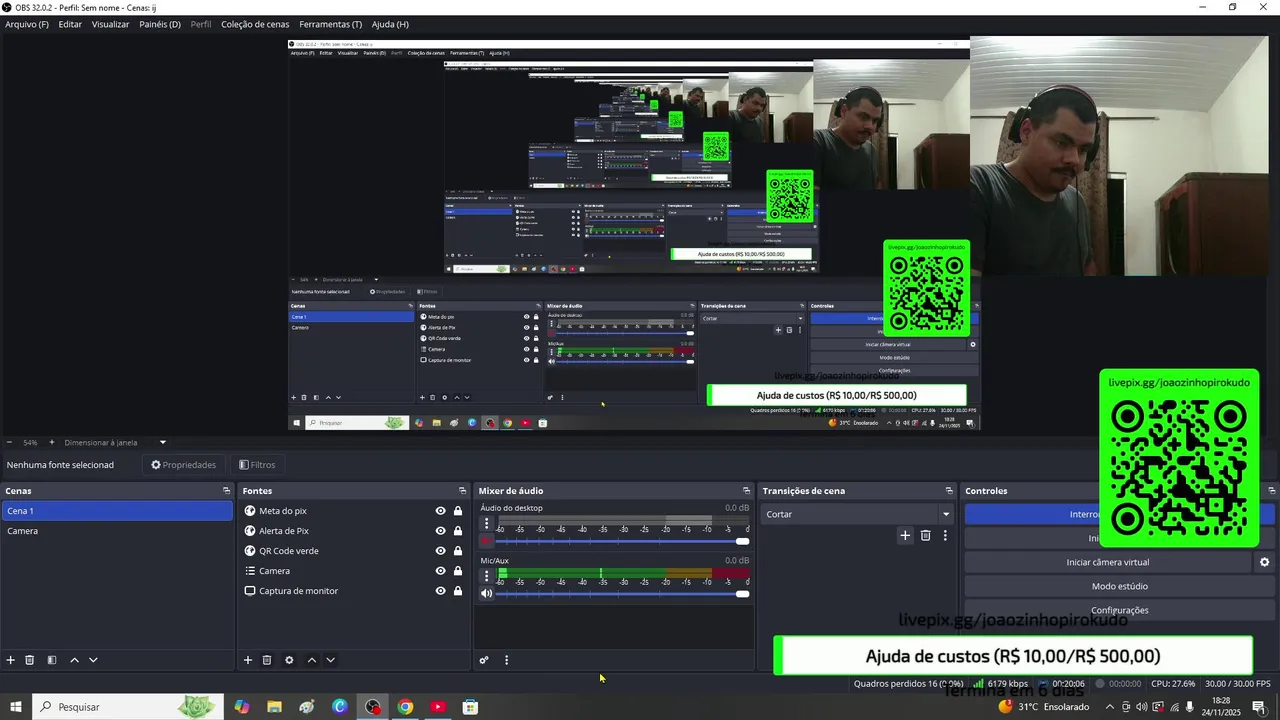Hide the Camera source

click(440, 571)
